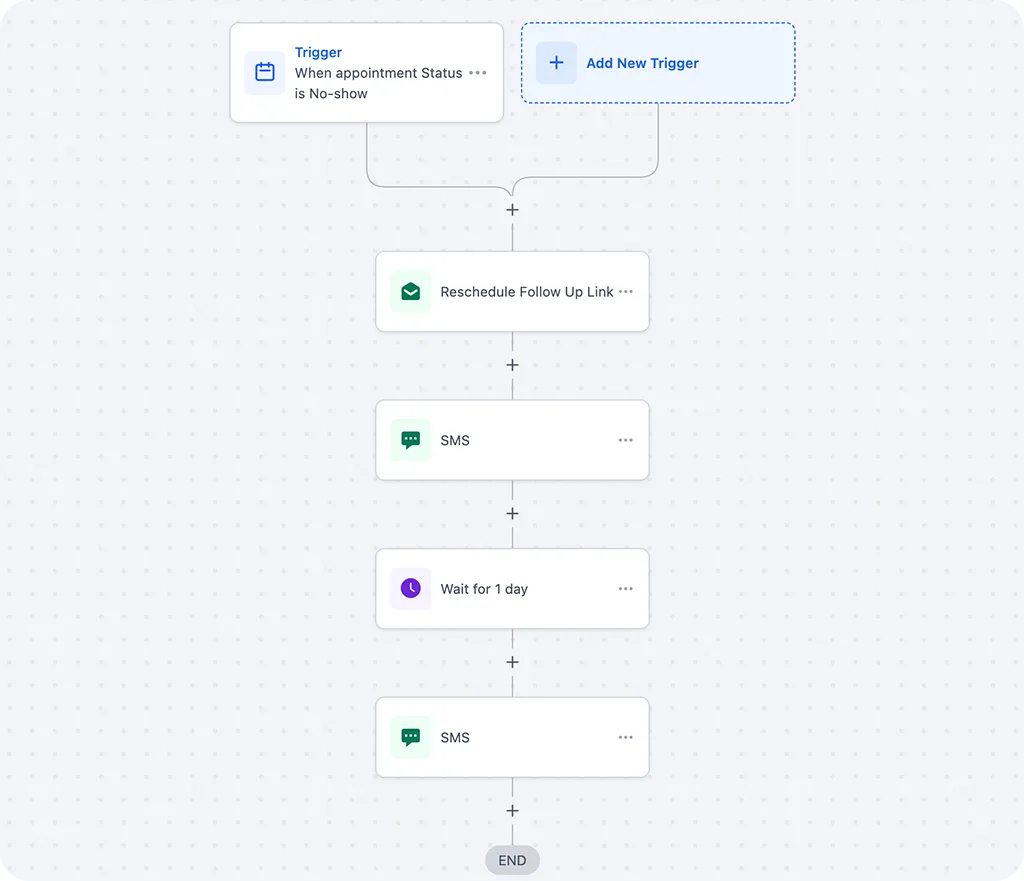Click the chat icon on the final SMS step

tap(411, 737)
